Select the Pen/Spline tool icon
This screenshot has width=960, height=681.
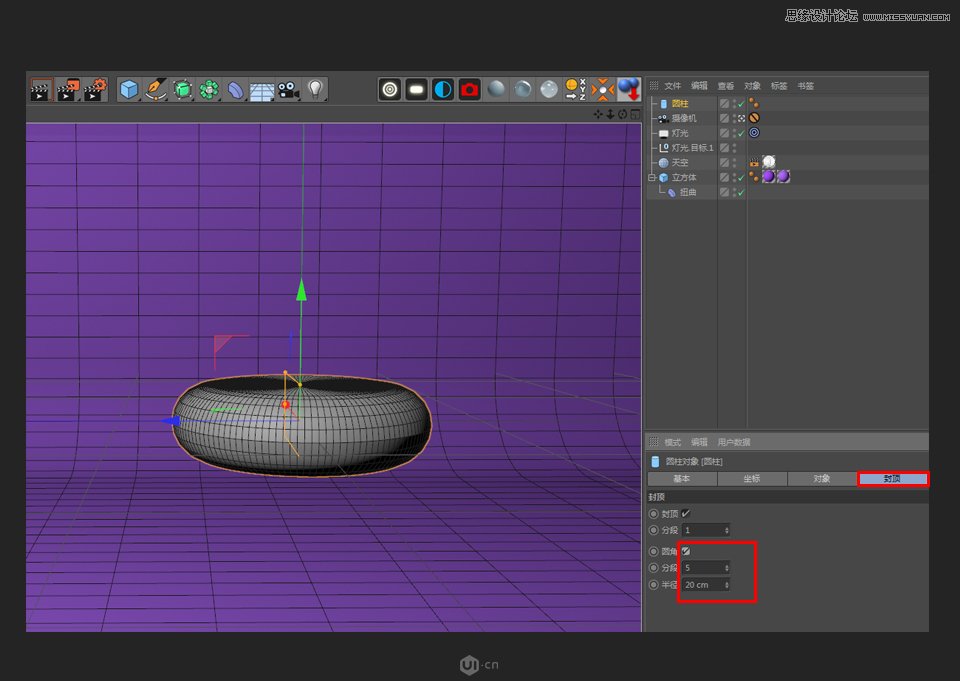click(x=156, y=89)
